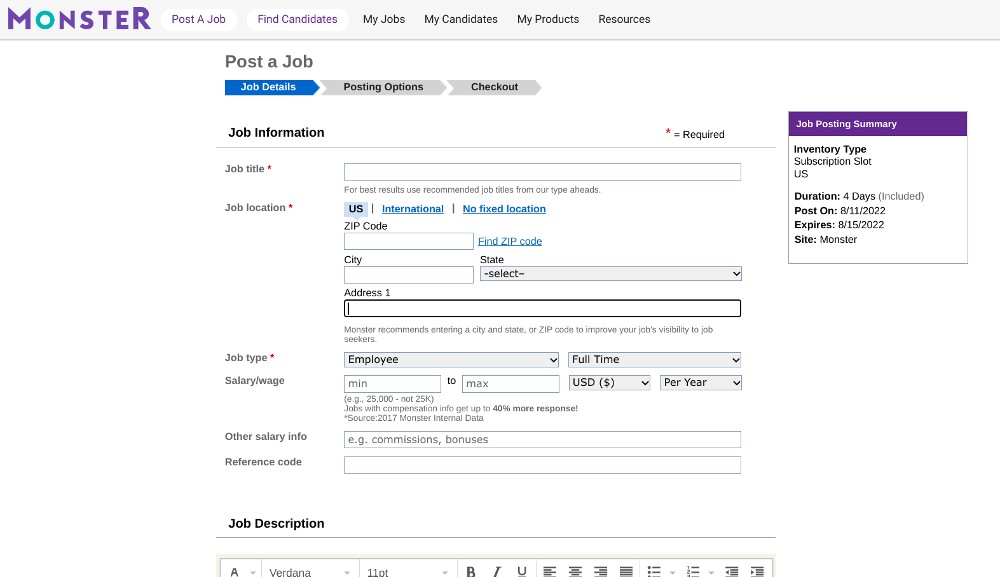Open the Verdana font family dropdown
This screenshot has width=1000, height=577.
pos(309,571)
